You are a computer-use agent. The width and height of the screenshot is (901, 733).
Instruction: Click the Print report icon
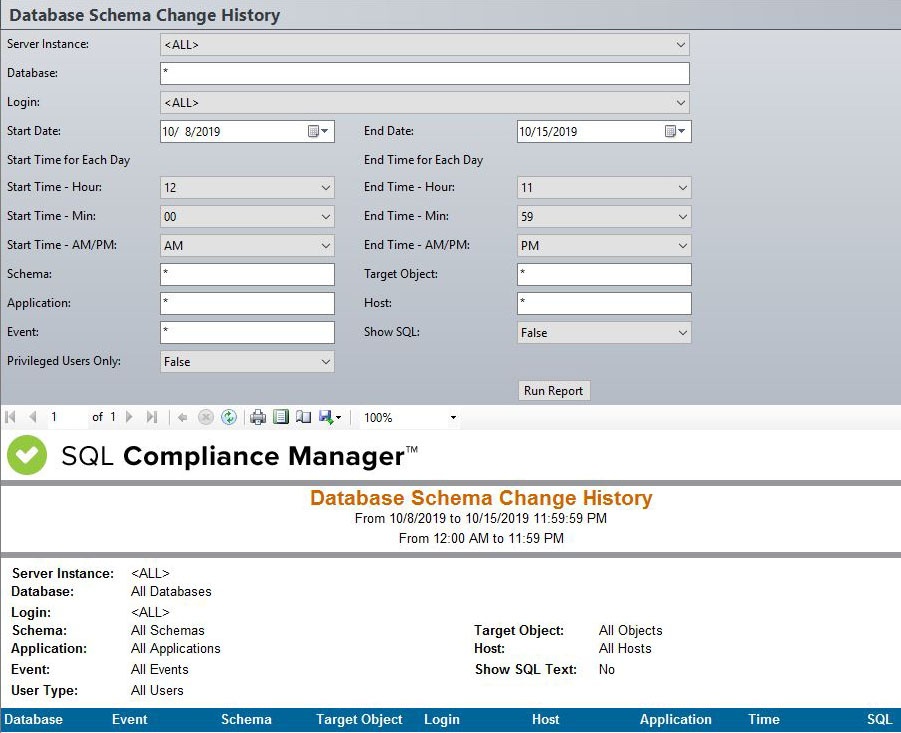pos(258,417)
